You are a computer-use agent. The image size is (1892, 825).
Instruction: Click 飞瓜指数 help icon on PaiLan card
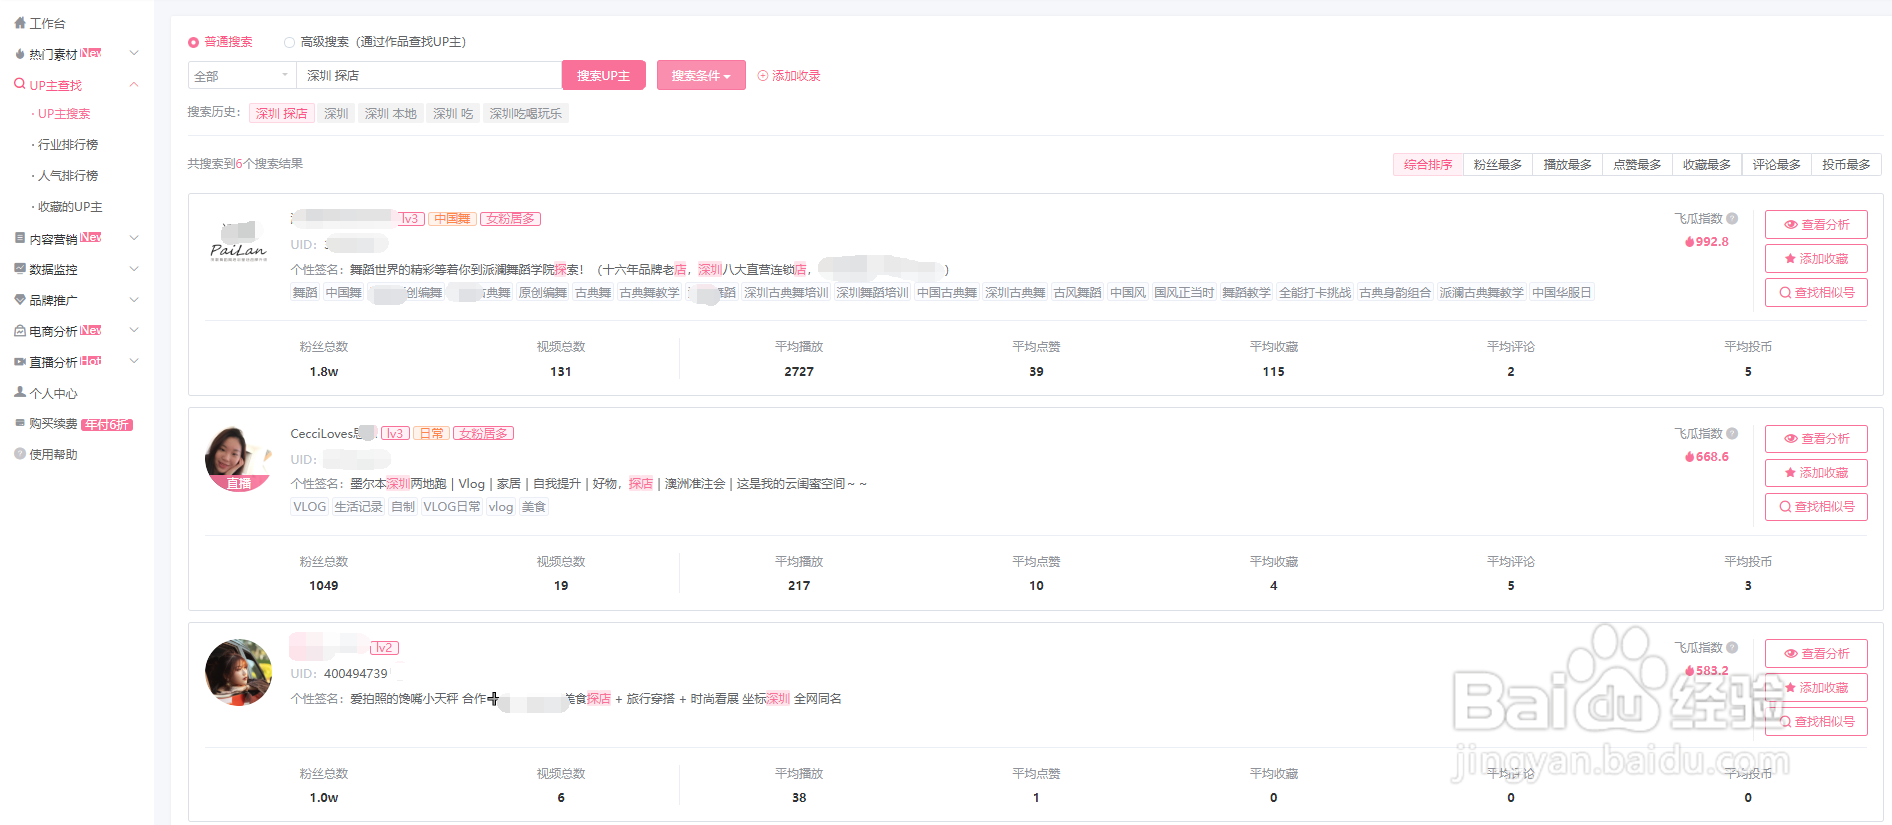1732,218
